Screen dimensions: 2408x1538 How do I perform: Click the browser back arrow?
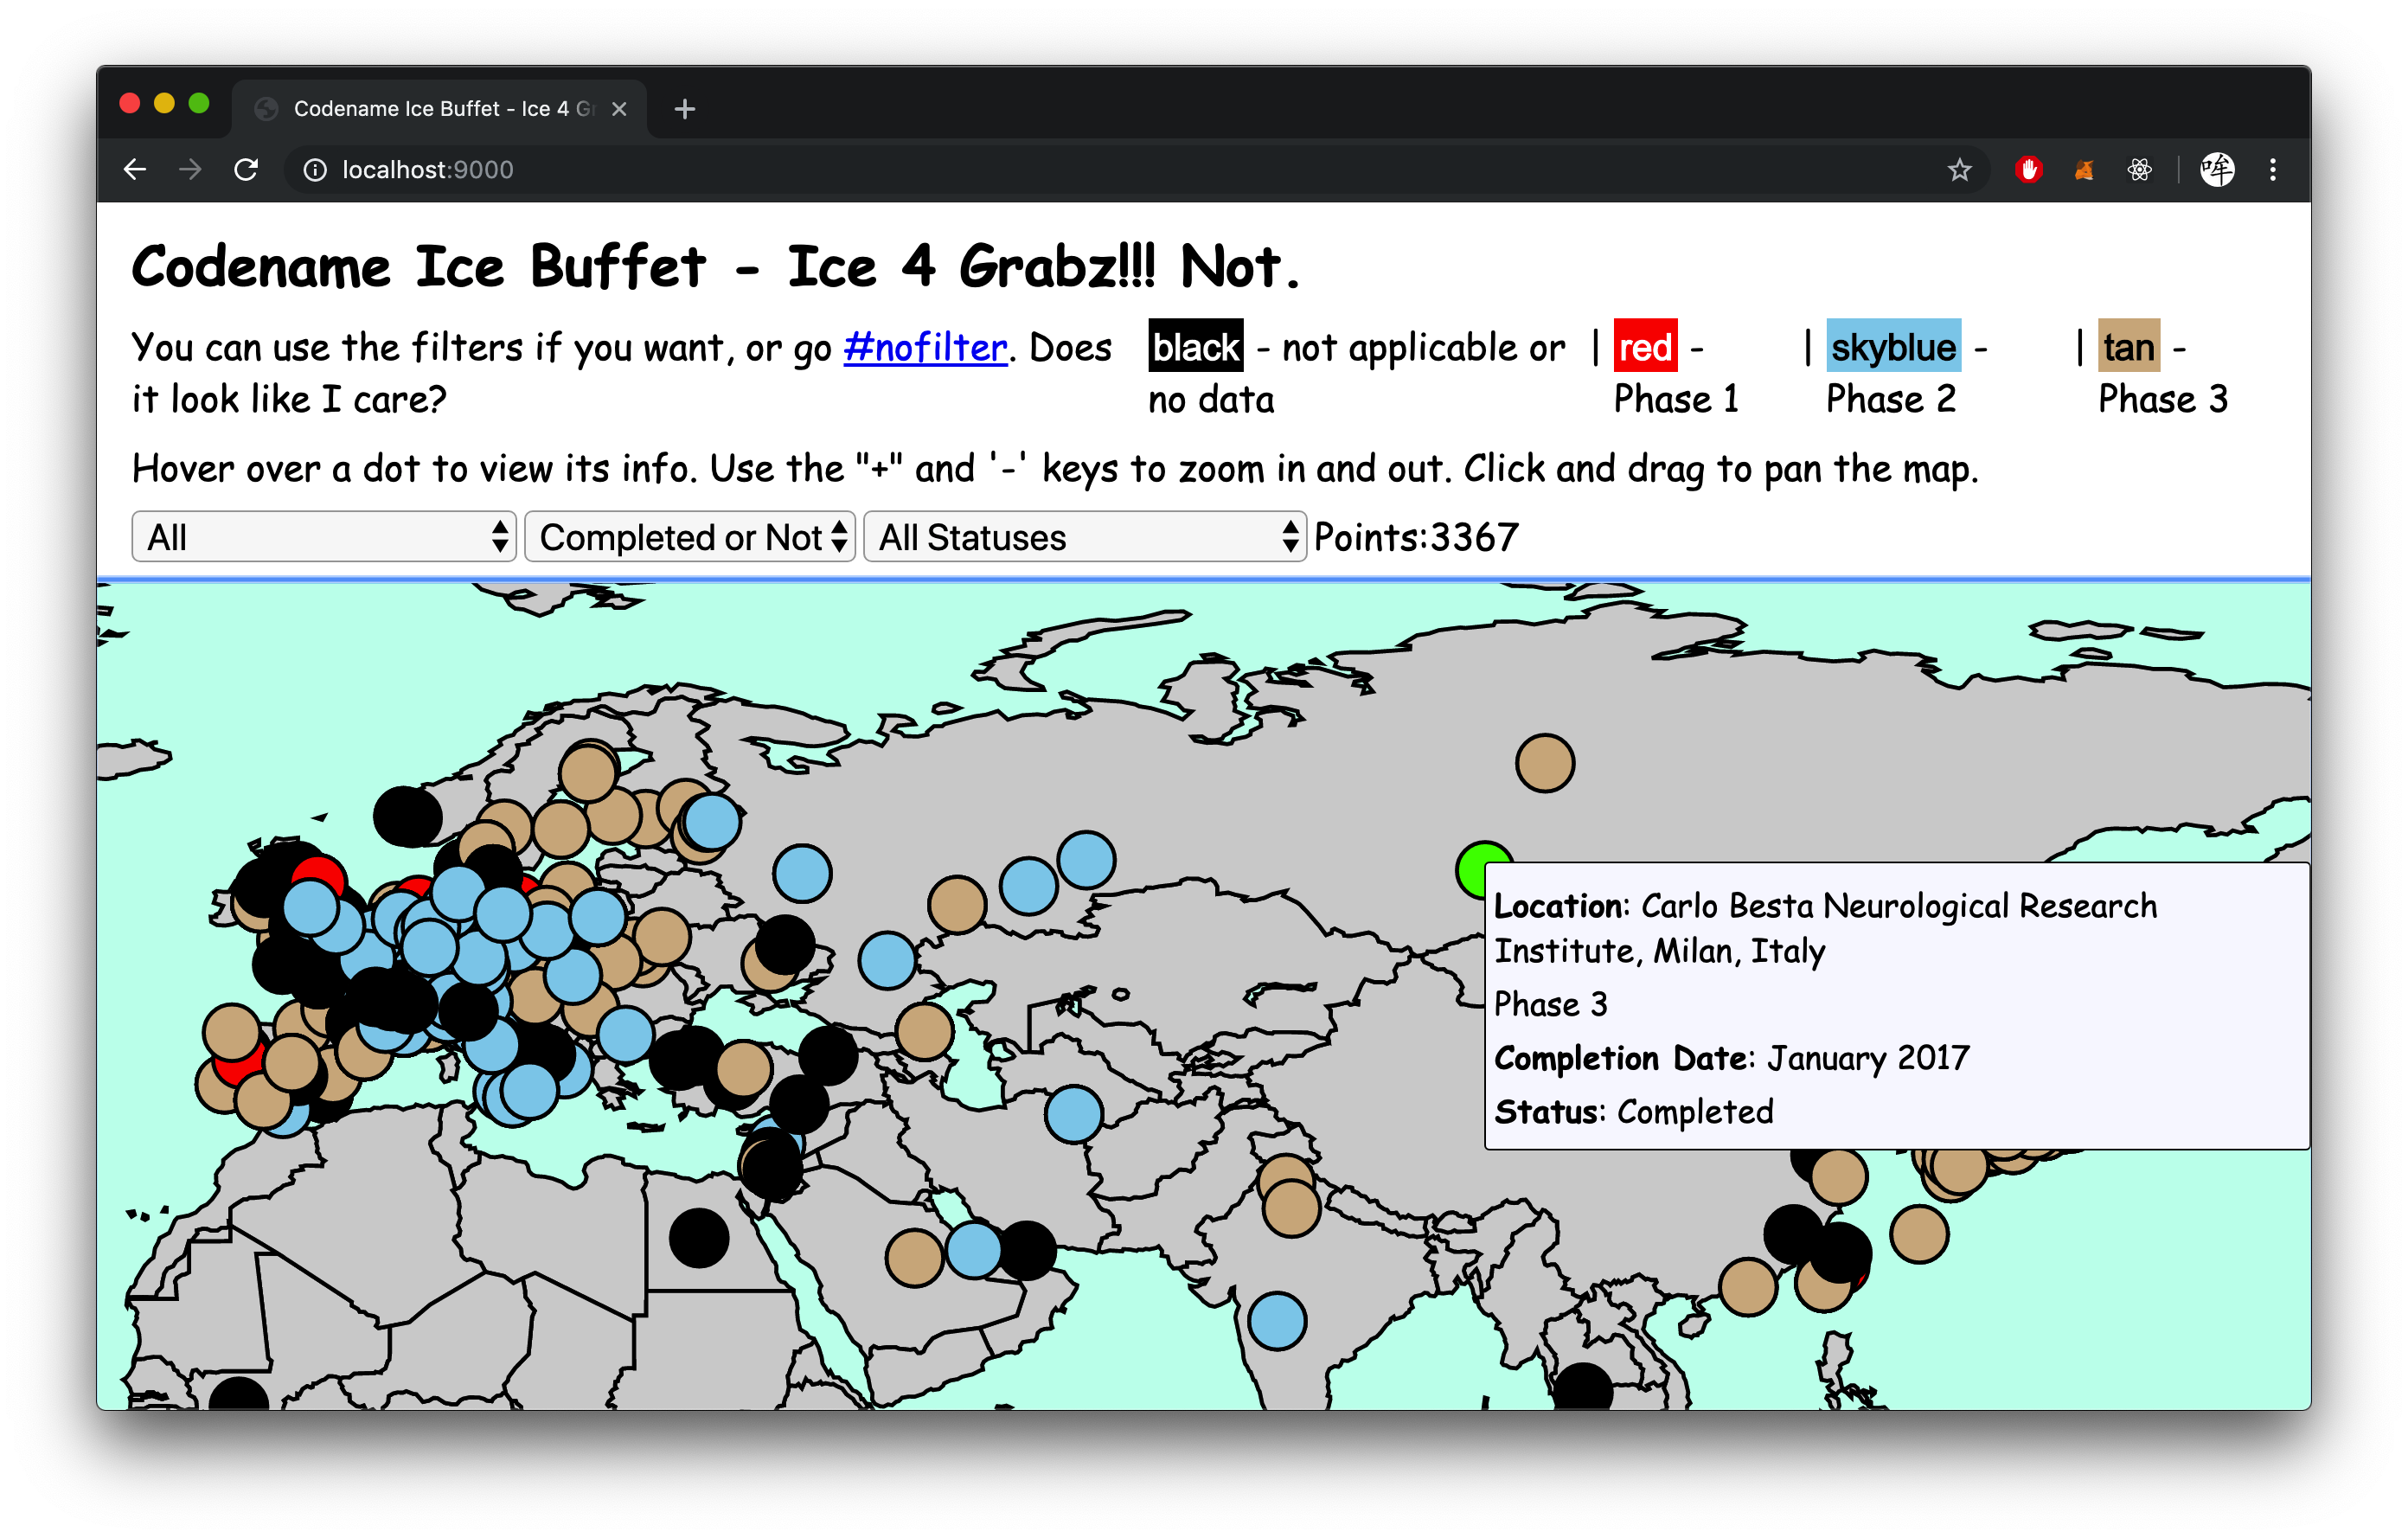135,170
